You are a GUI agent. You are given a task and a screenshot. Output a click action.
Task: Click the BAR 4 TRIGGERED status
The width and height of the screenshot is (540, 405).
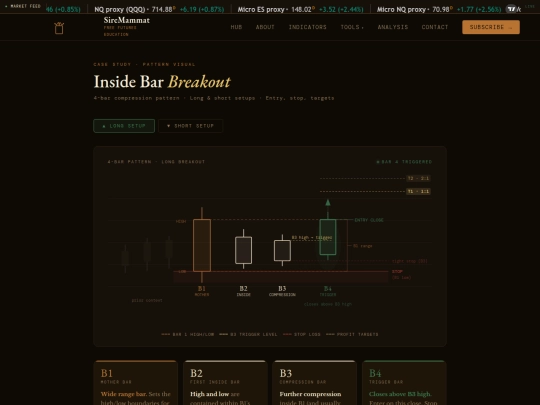coord(404,162)
